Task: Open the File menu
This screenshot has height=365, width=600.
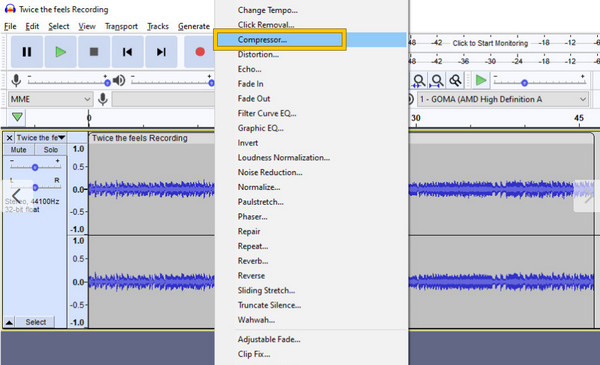Action: pos(10,26)
